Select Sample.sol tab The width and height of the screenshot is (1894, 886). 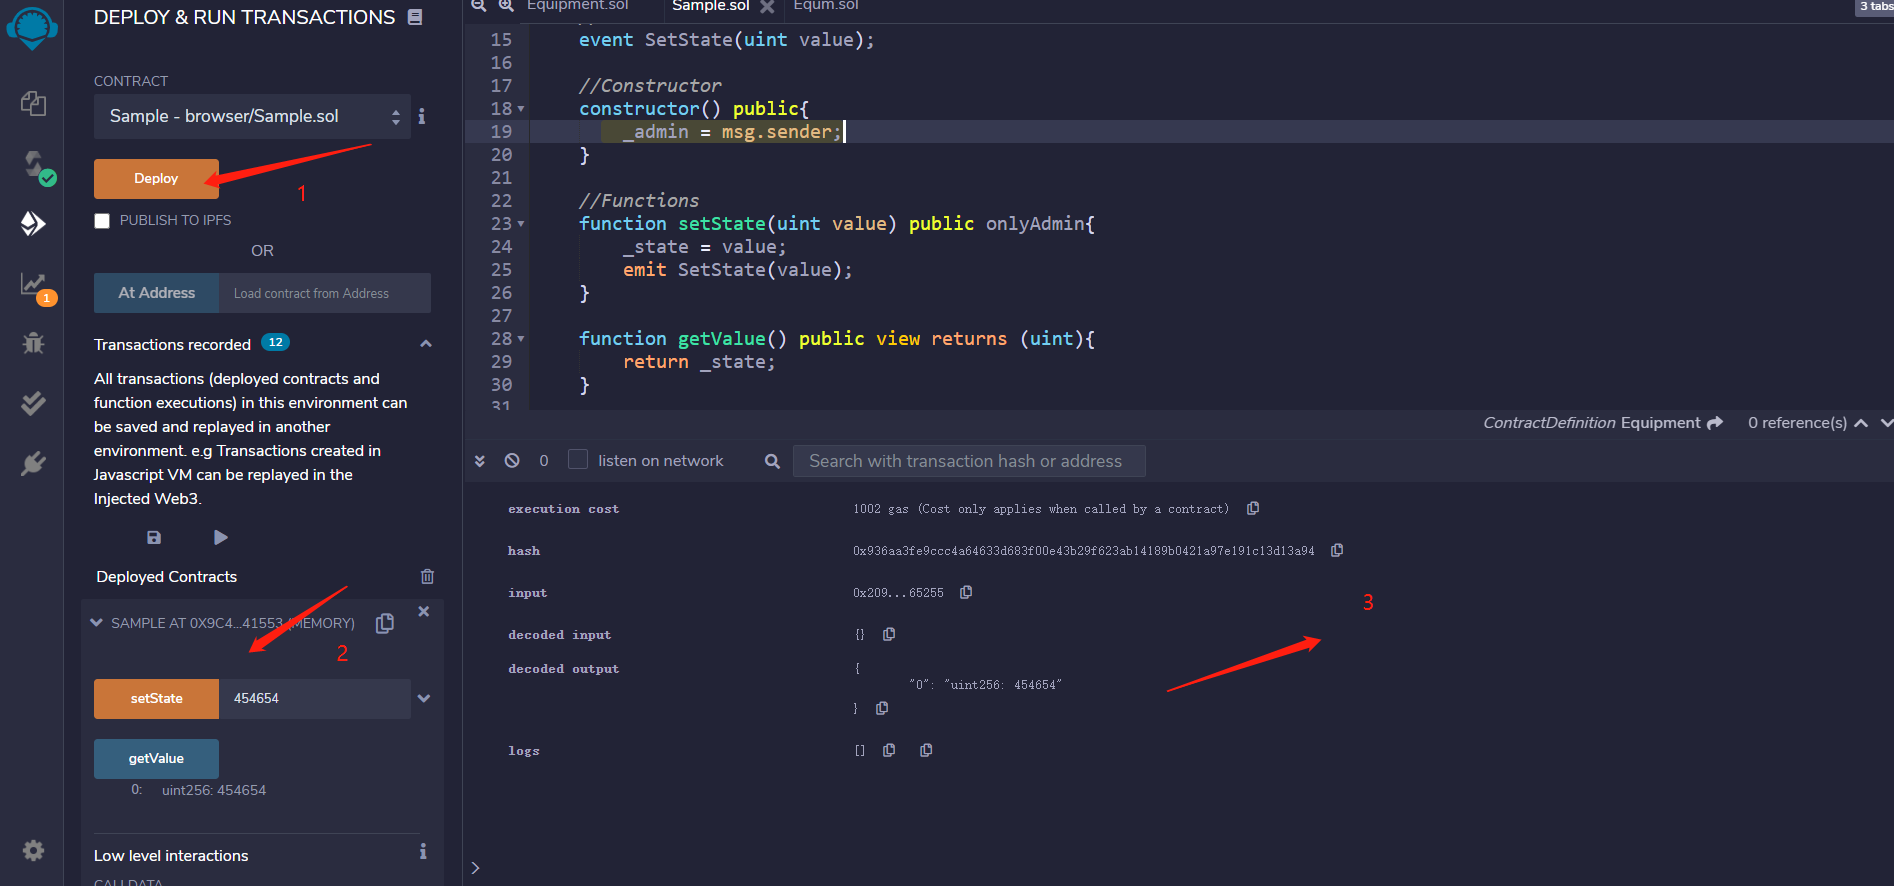pos(711,6)
